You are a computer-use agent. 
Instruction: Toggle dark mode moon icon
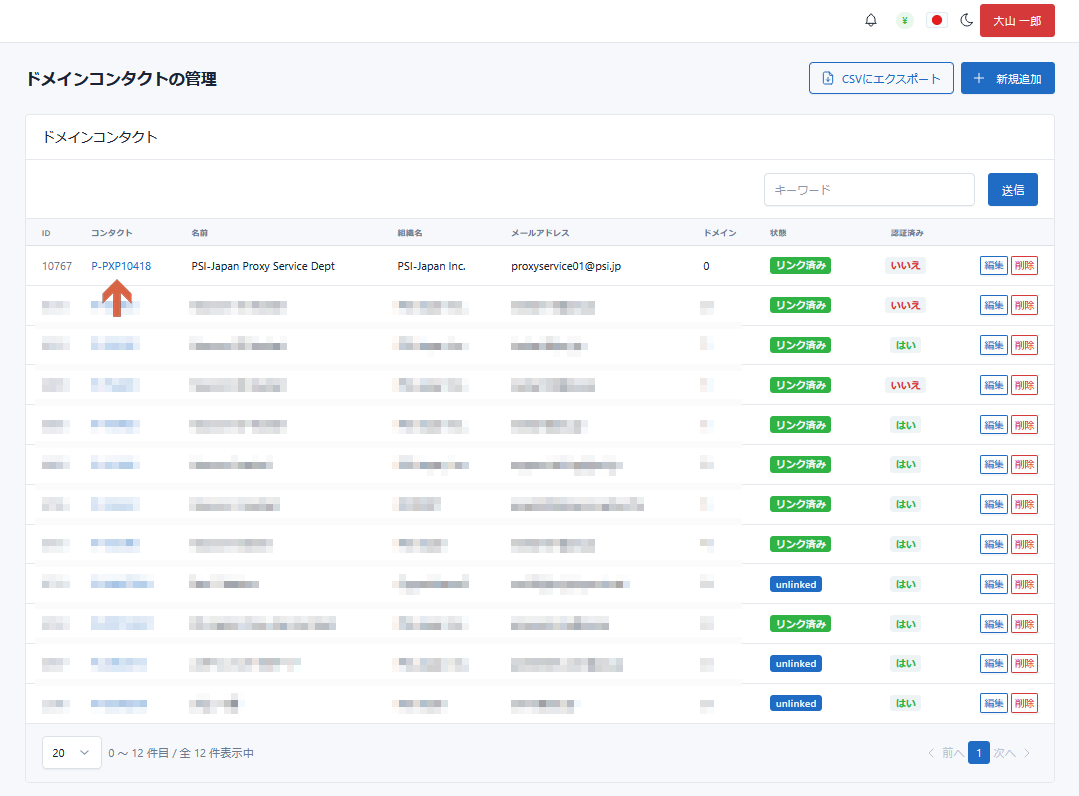tap(967, 21)
